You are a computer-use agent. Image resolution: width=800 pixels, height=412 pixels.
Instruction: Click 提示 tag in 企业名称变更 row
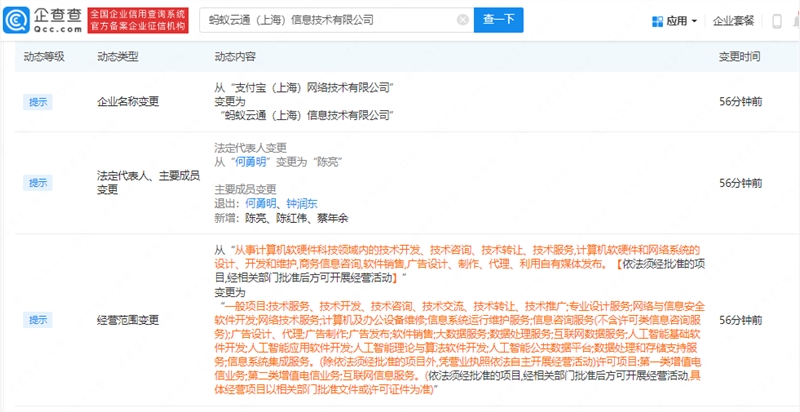point(38,102)
